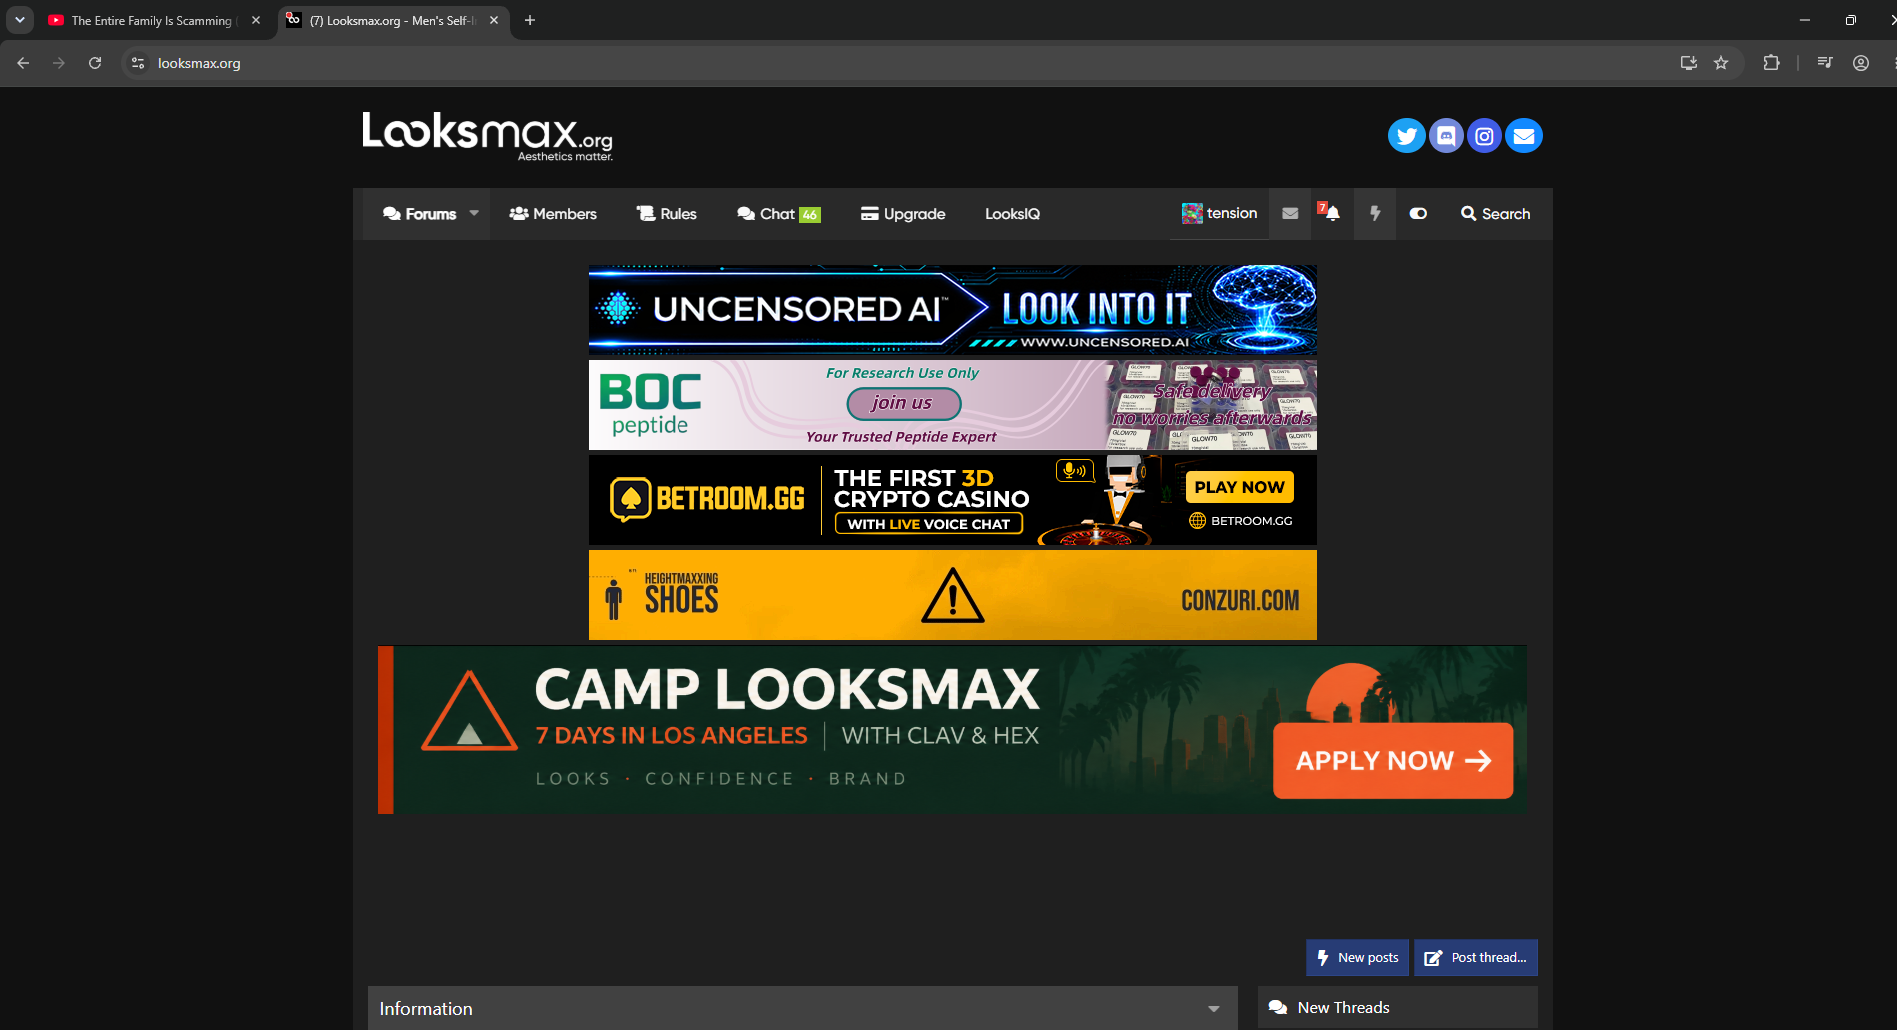Open the tension user account menu

(1219, 213)
